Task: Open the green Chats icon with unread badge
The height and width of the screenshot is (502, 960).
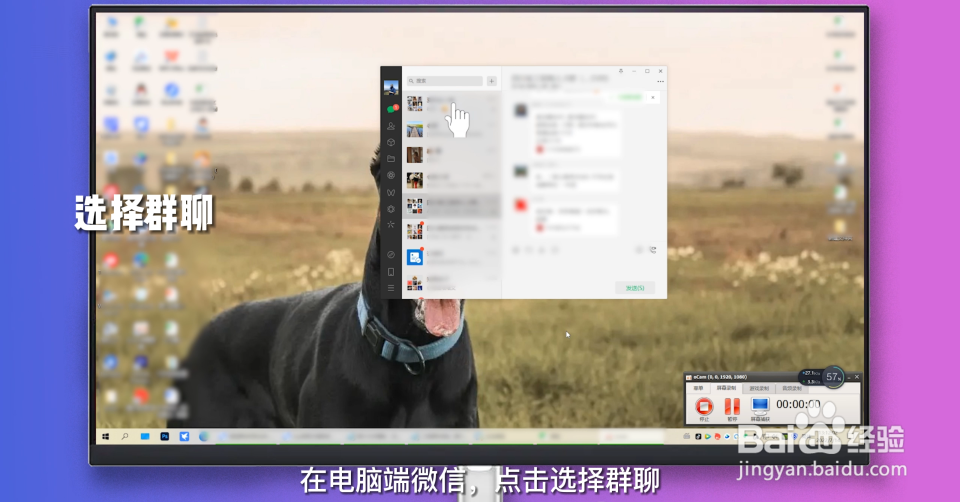Action: (392, 109)
